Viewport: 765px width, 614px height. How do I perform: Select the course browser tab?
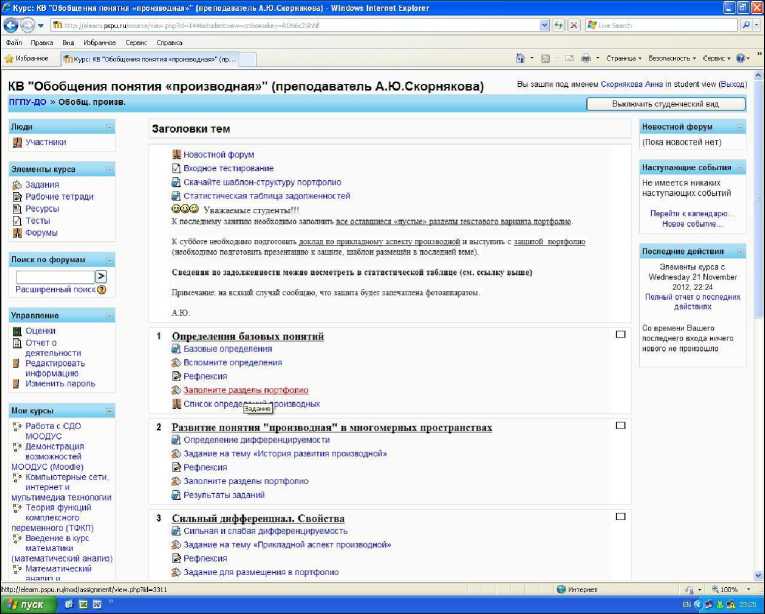click(x=150, y=59)
